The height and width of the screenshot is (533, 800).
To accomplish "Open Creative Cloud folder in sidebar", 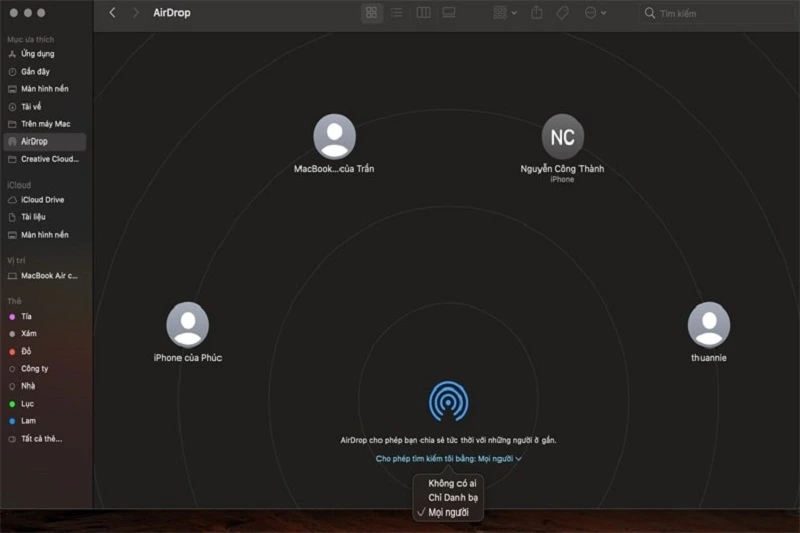I will pyautogui.click(x=44, y=159).
